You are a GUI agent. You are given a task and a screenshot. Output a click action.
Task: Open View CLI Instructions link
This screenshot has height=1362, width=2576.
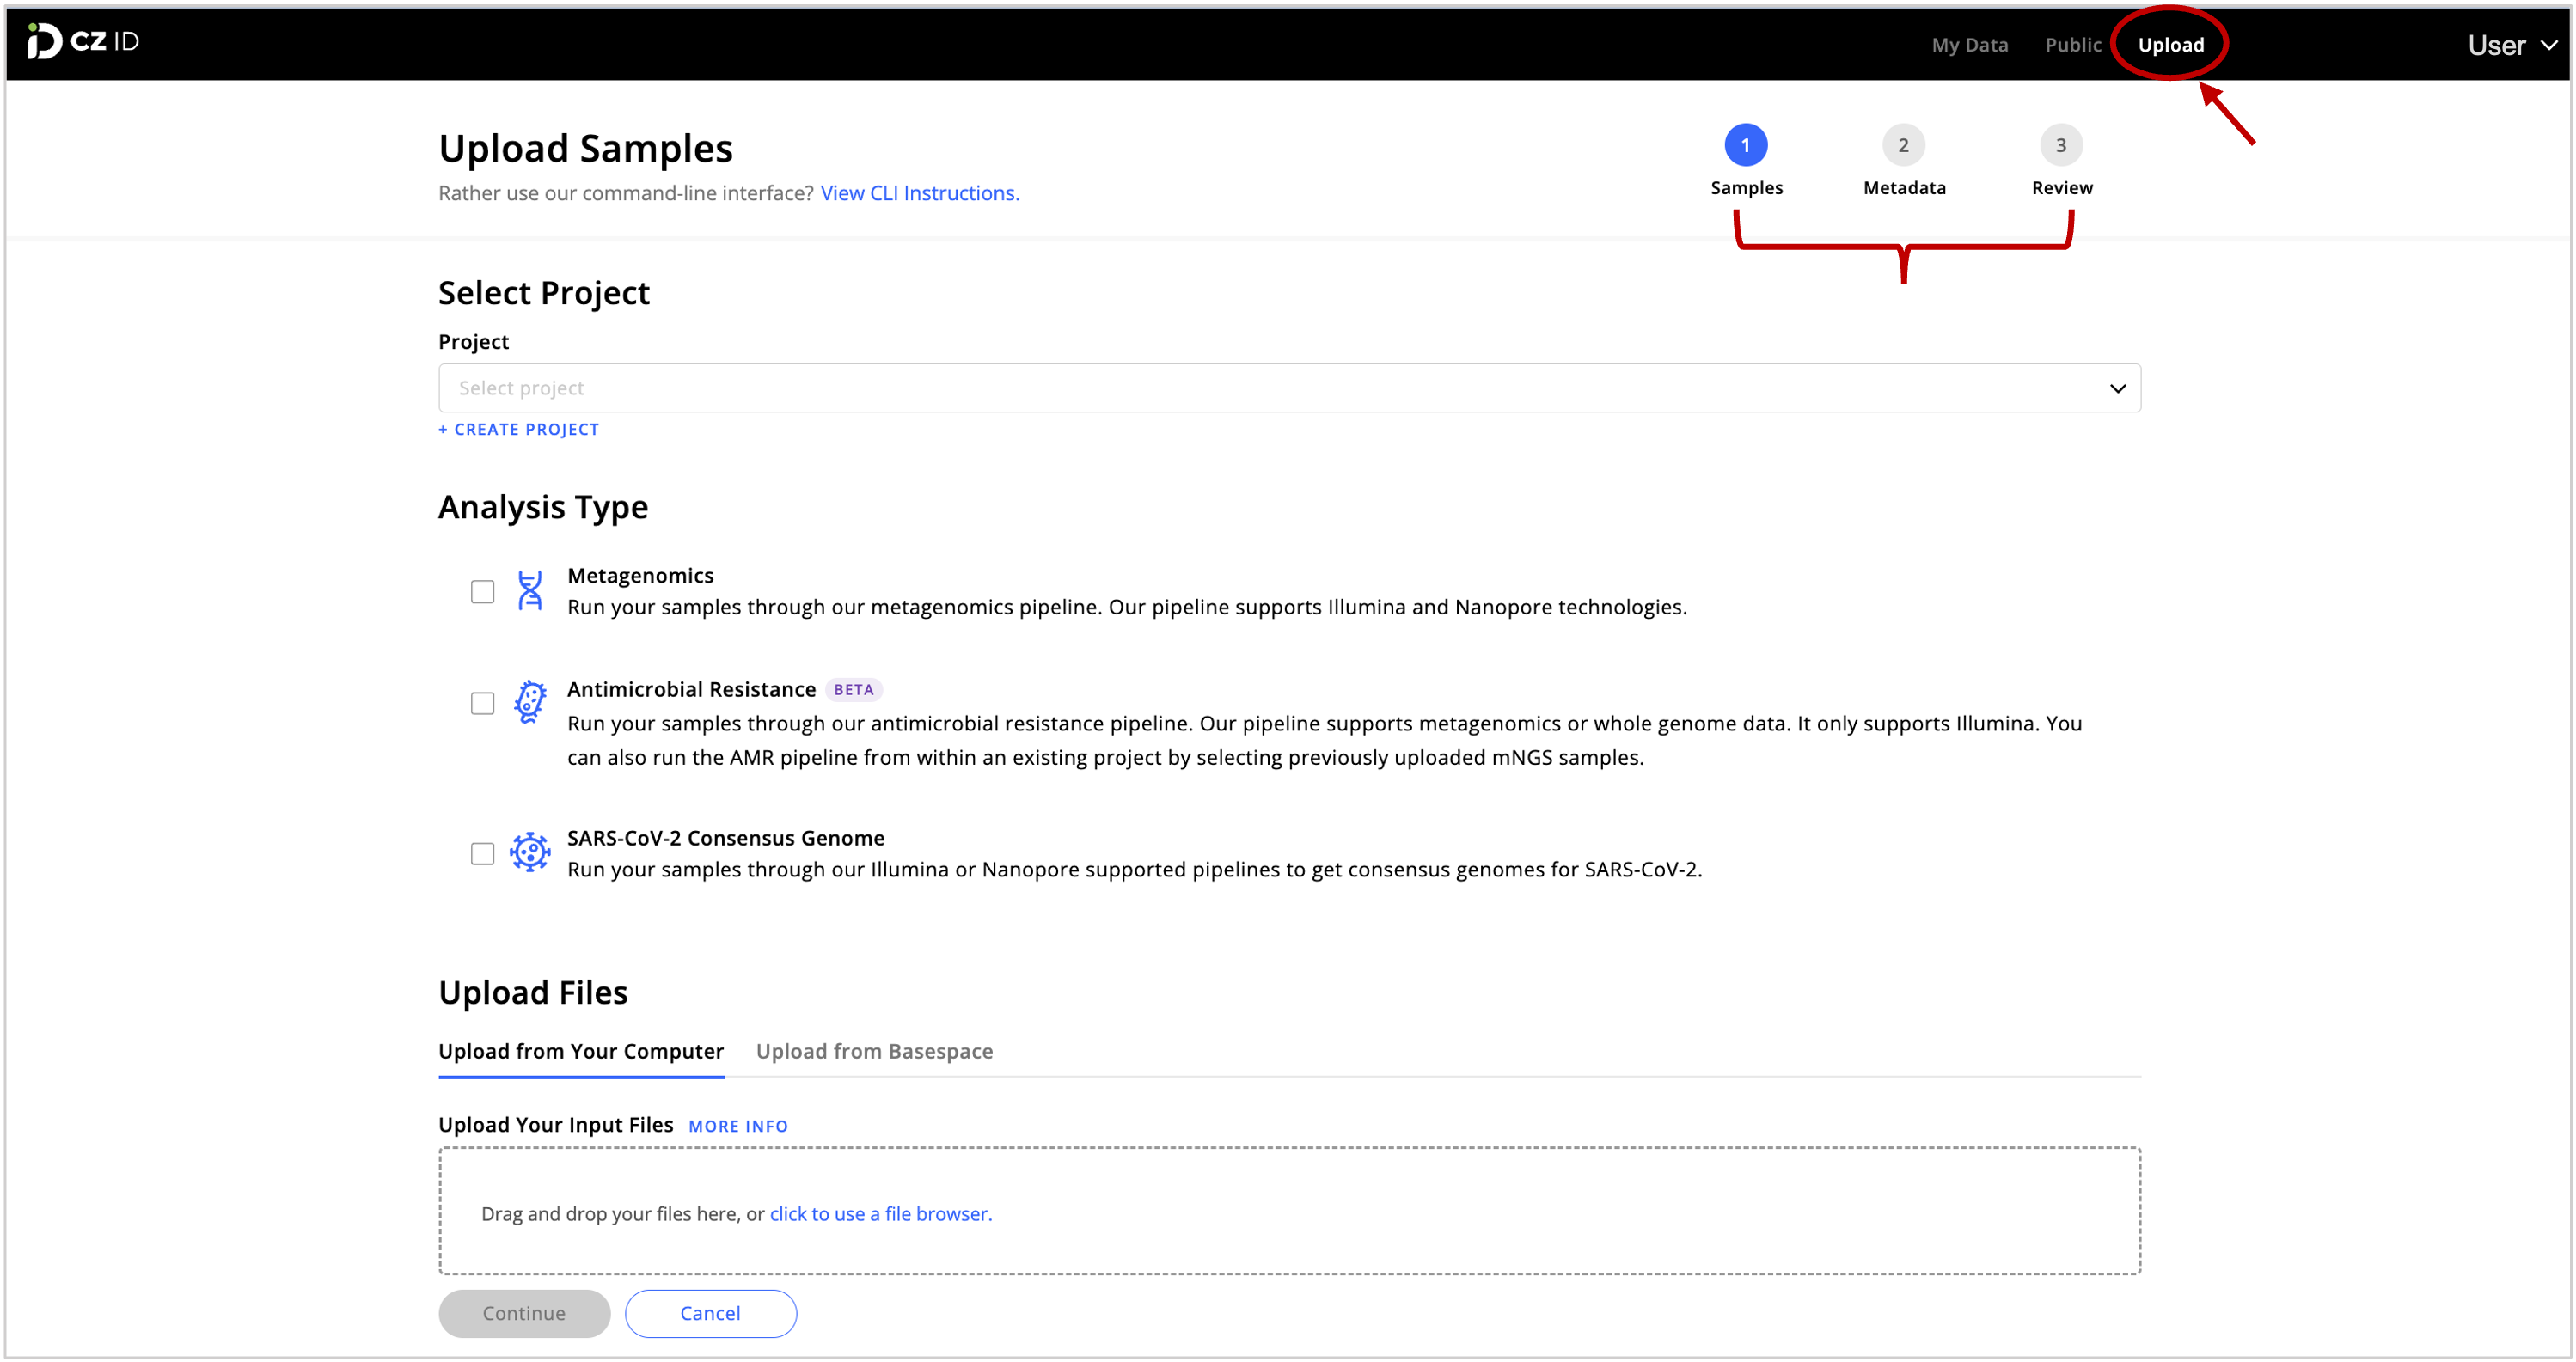[x=919, y=193]
